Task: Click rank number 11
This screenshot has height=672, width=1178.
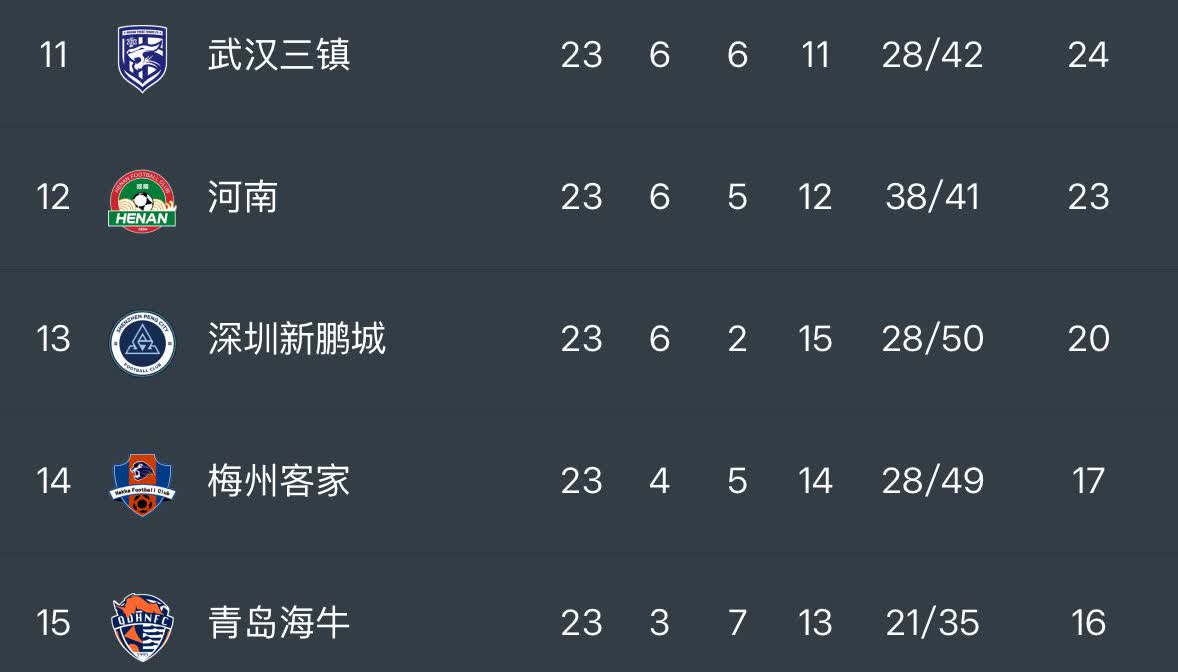Action: coord(53,55)
